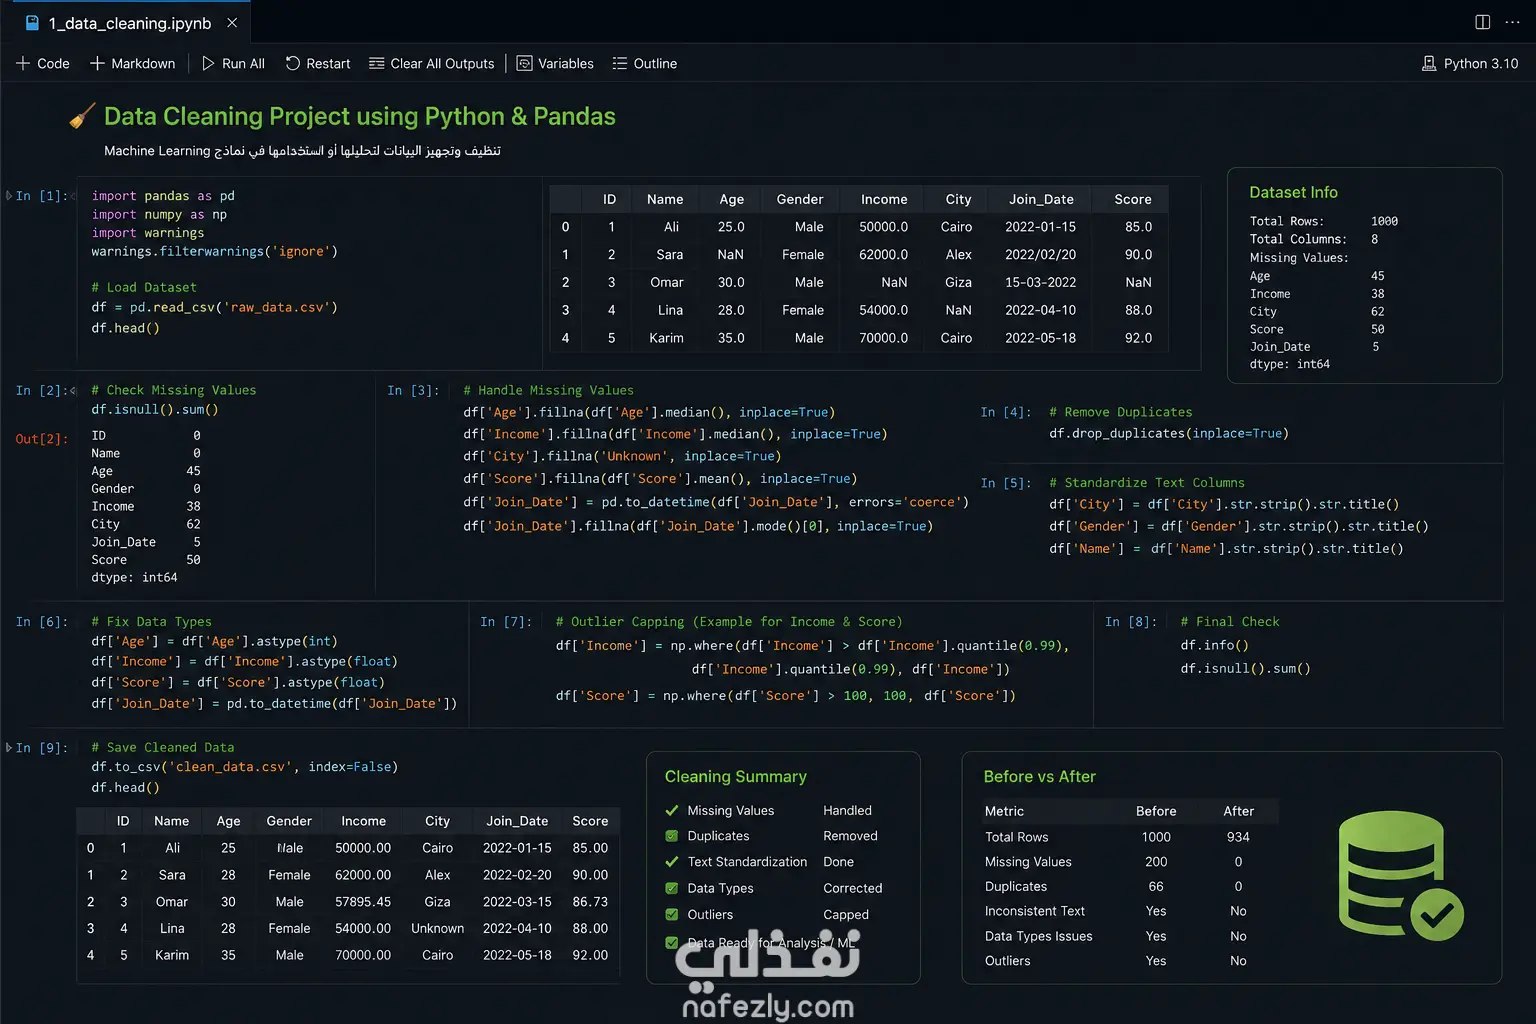This screenshot has width=1536, height=1024.
Task: Click the Score value 86.73 in the cleaned table
Action: point(590,901)
